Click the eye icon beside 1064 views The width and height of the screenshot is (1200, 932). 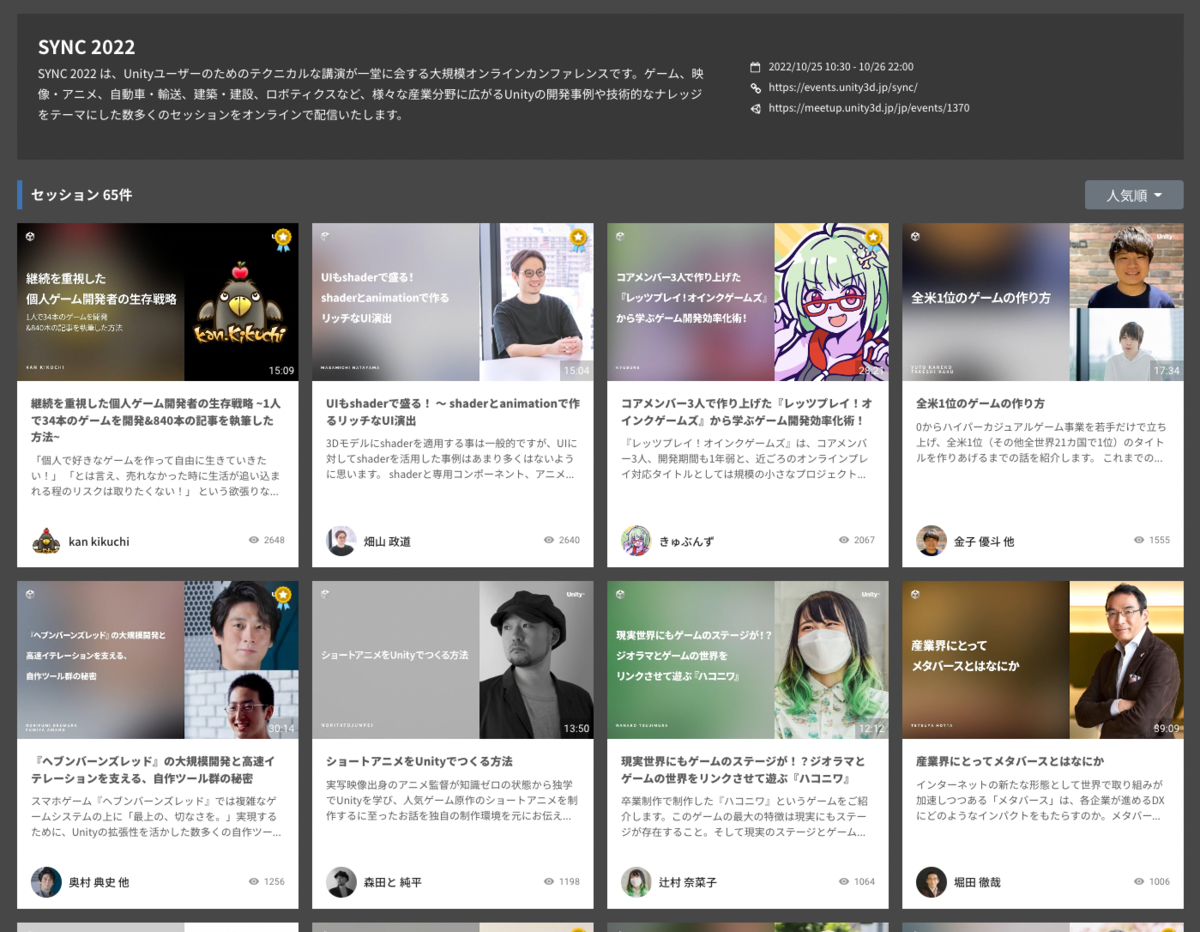click(x=844, y=882)
